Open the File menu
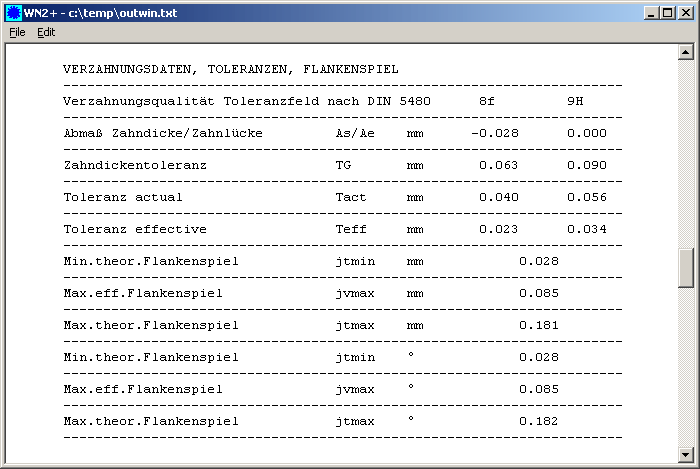 pyautogui.click(x=17, y=32)
